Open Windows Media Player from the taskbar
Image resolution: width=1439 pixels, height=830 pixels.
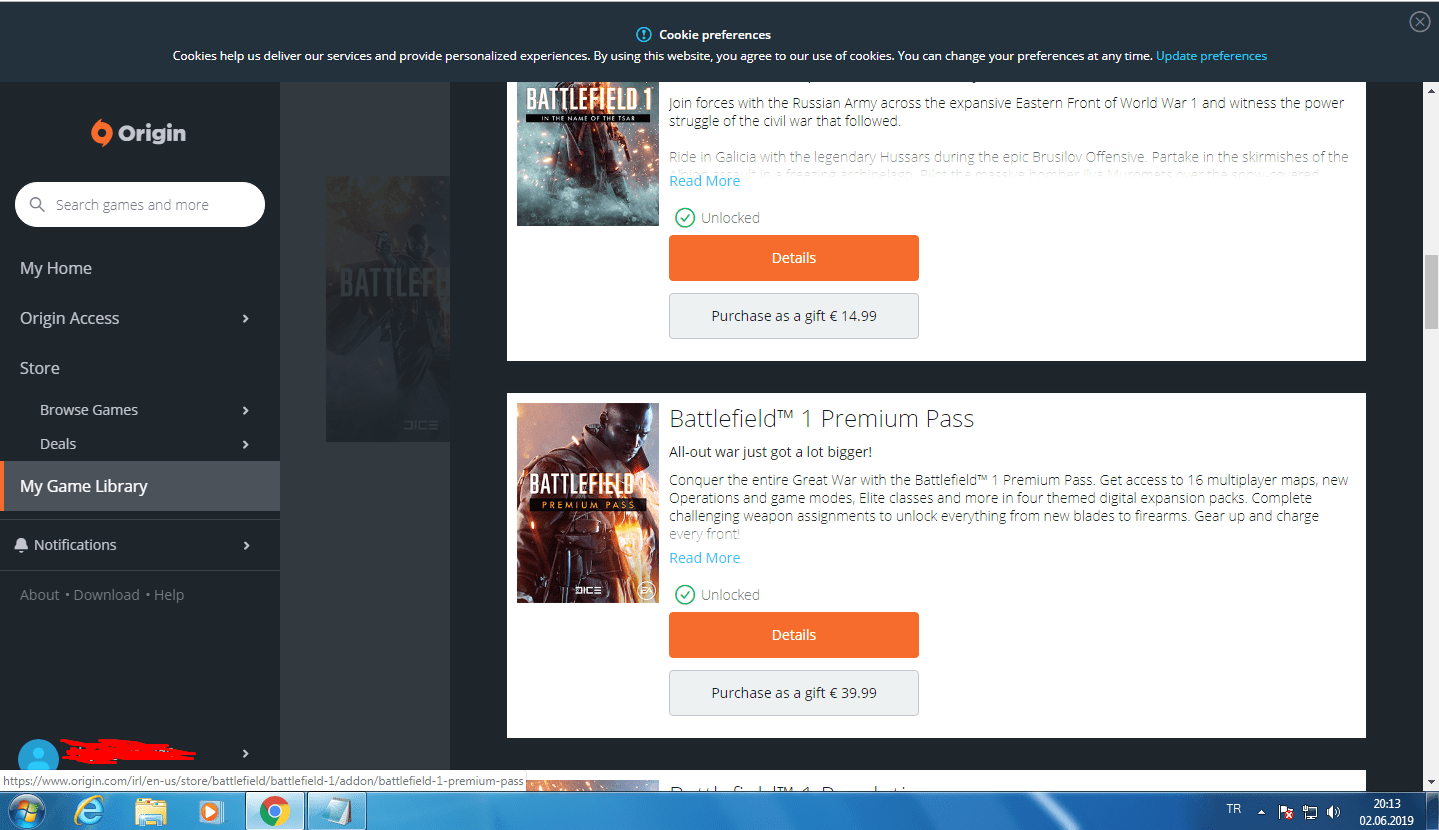pyautogui.click(x=211, y=811)
